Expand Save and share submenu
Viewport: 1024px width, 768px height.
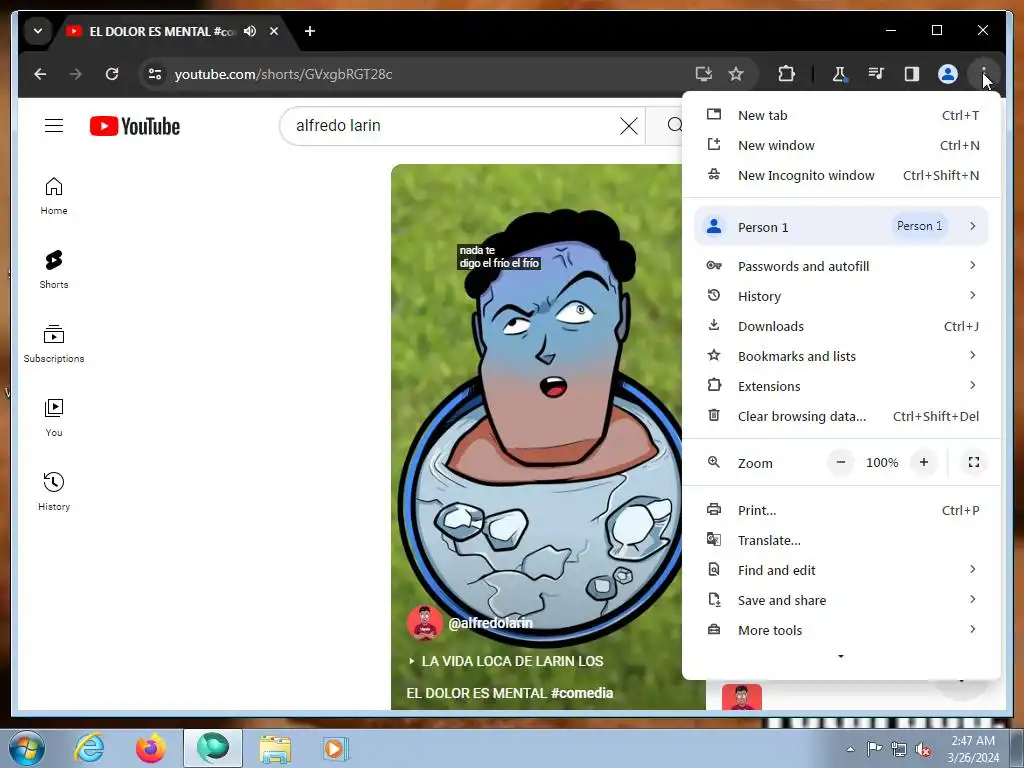tap(842, 601)
